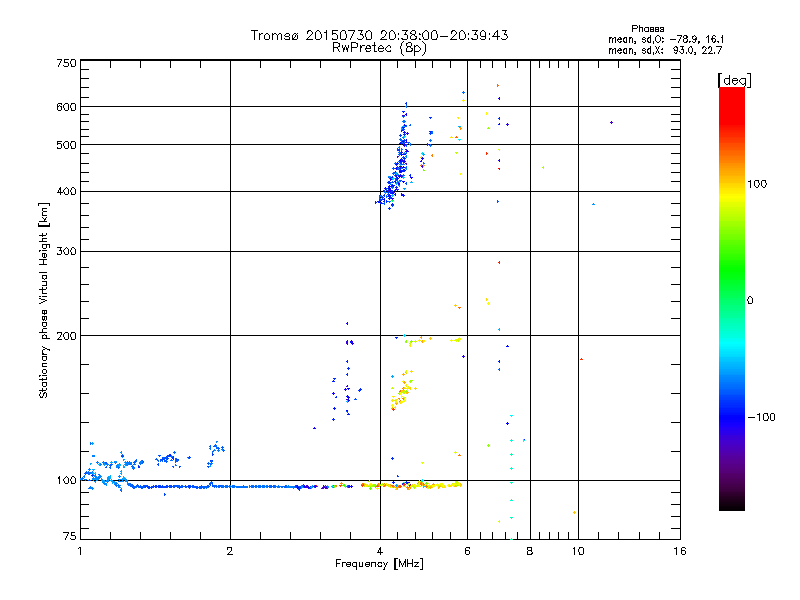The height and width of the screenshot is (600, 800).
Task: Click the "Stationary phase Virtual Height [km]" axis label
Action: [44, 300]
